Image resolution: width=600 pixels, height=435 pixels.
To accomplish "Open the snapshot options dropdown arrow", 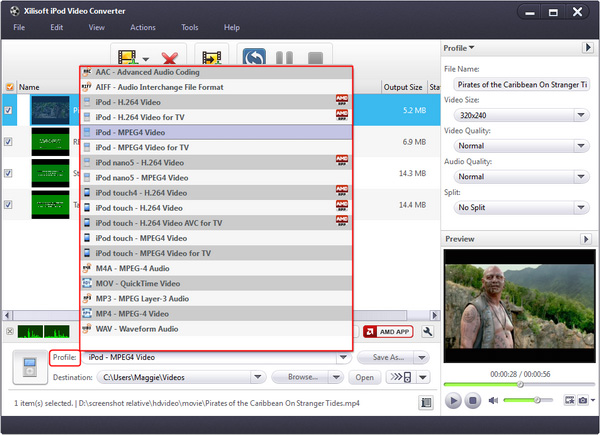I will point(593,400).
